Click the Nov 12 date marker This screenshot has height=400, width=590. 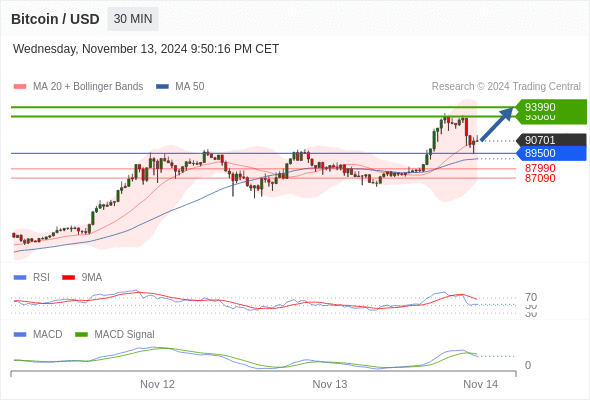point(157,384)
